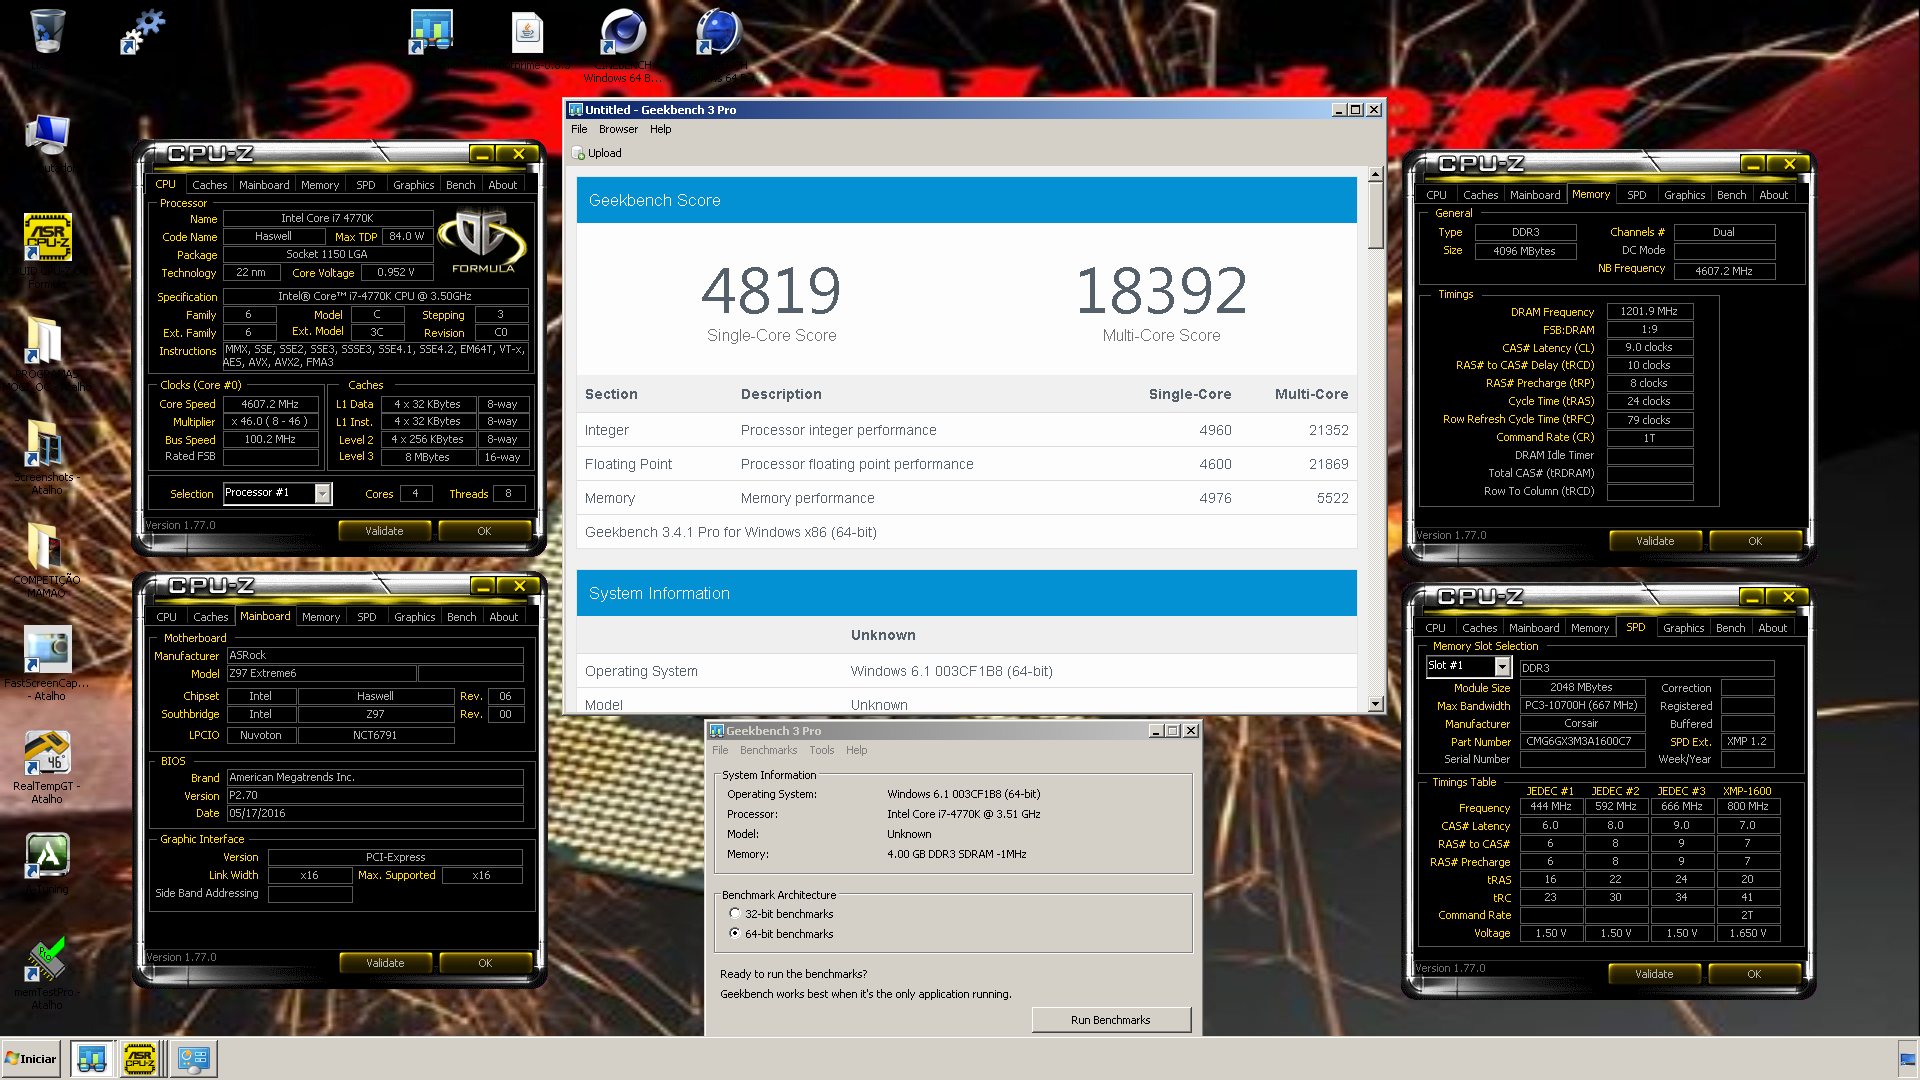This screenshot has height=1080, width=1920.
Task: Click the 4819 Single-Core Score
Action: pyautogui.click(x=771, y=291)
